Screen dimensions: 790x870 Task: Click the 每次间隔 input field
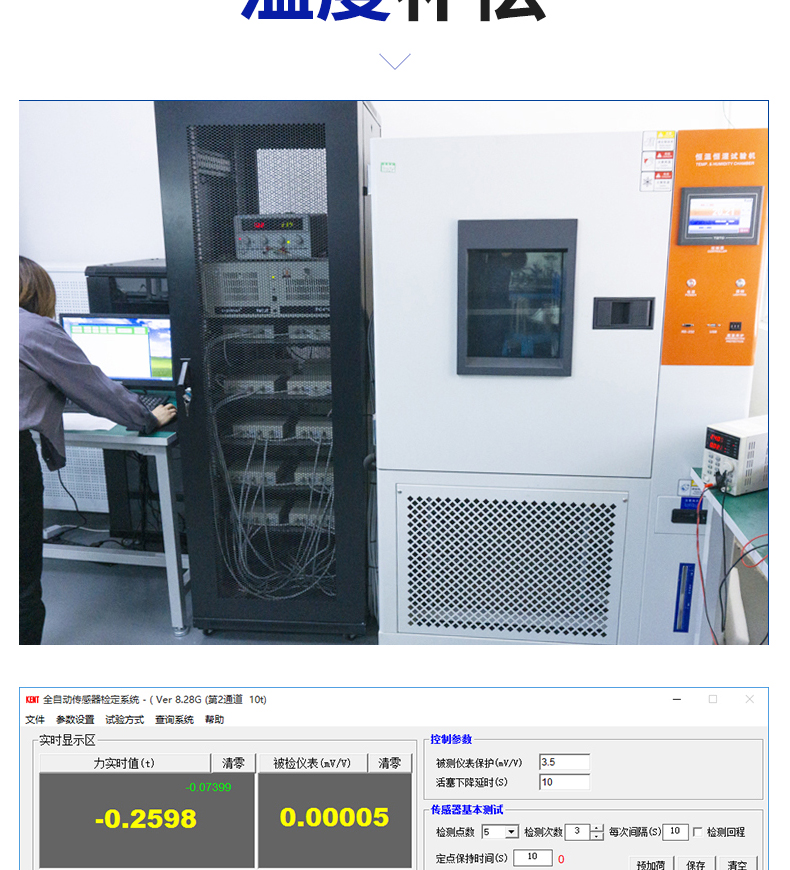click(676, 832)
